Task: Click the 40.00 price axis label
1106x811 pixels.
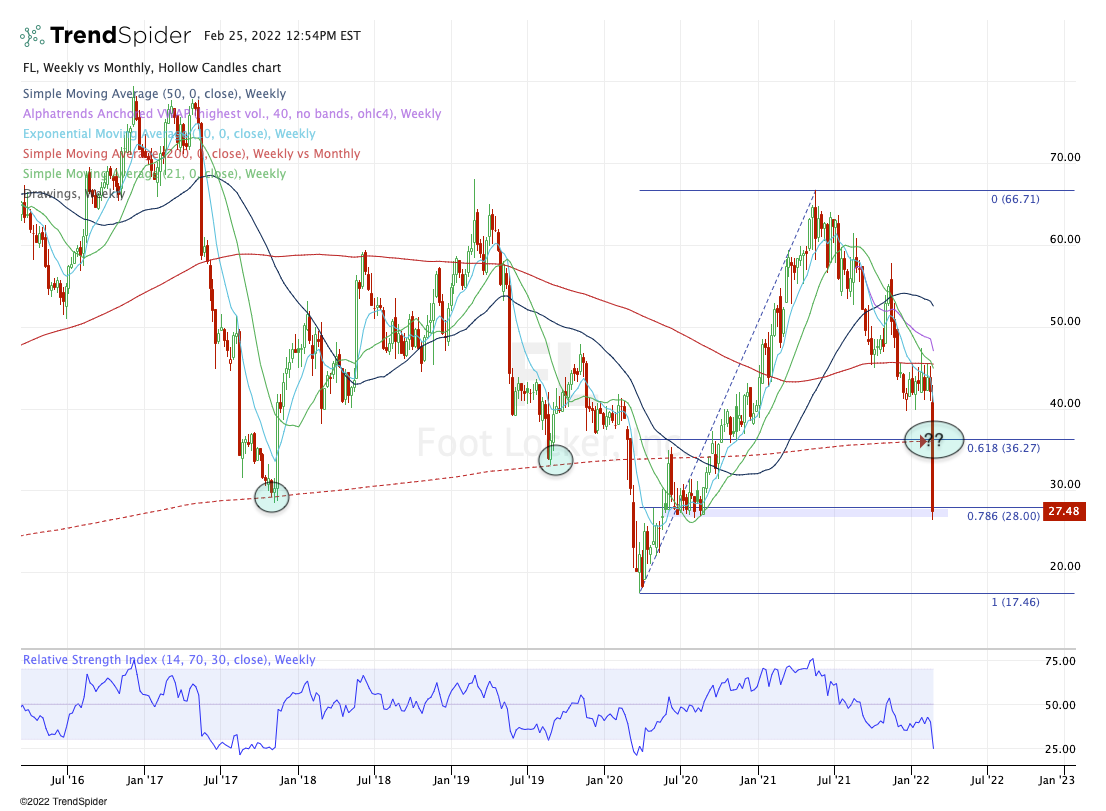Action: point(1064,403)
